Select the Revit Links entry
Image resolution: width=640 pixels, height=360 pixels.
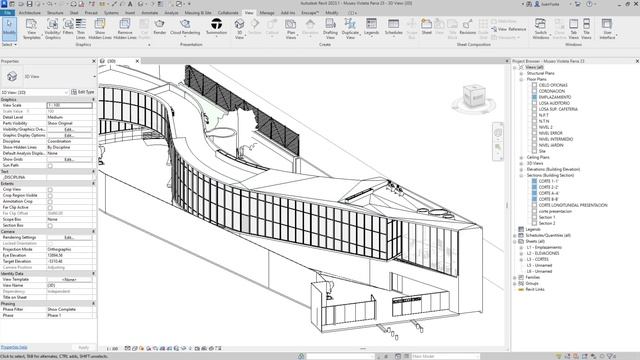(535, 289)
